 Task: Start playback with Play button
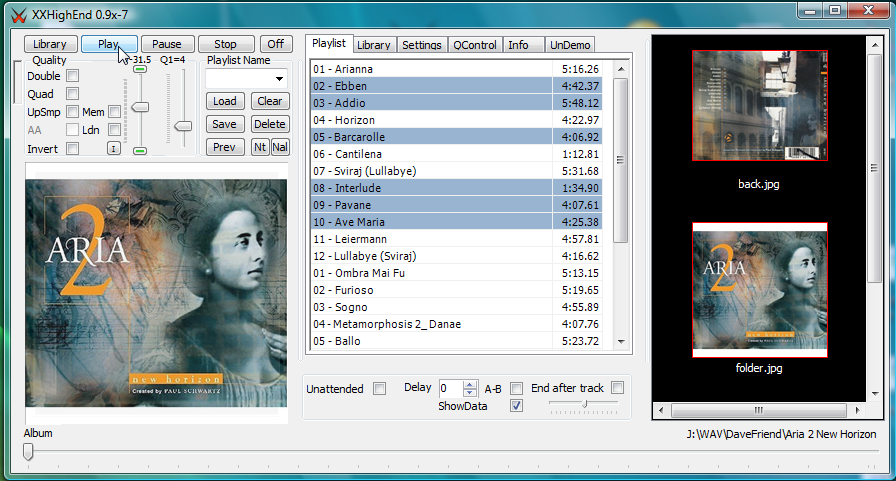click(x=109, y=44)
